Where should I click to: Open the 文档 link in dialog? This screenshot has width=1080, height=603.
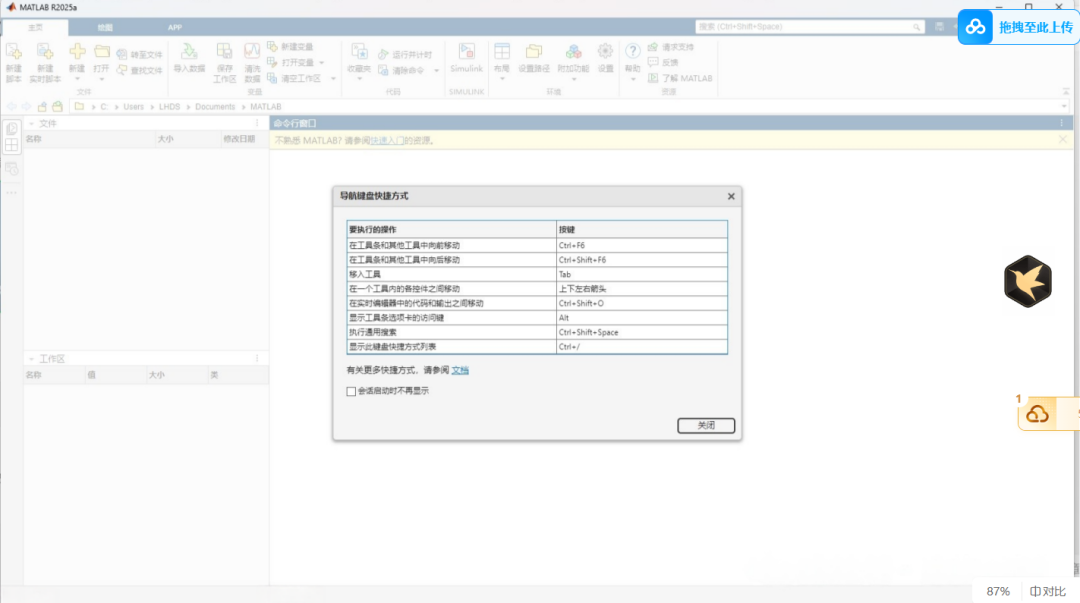[460, 370]
